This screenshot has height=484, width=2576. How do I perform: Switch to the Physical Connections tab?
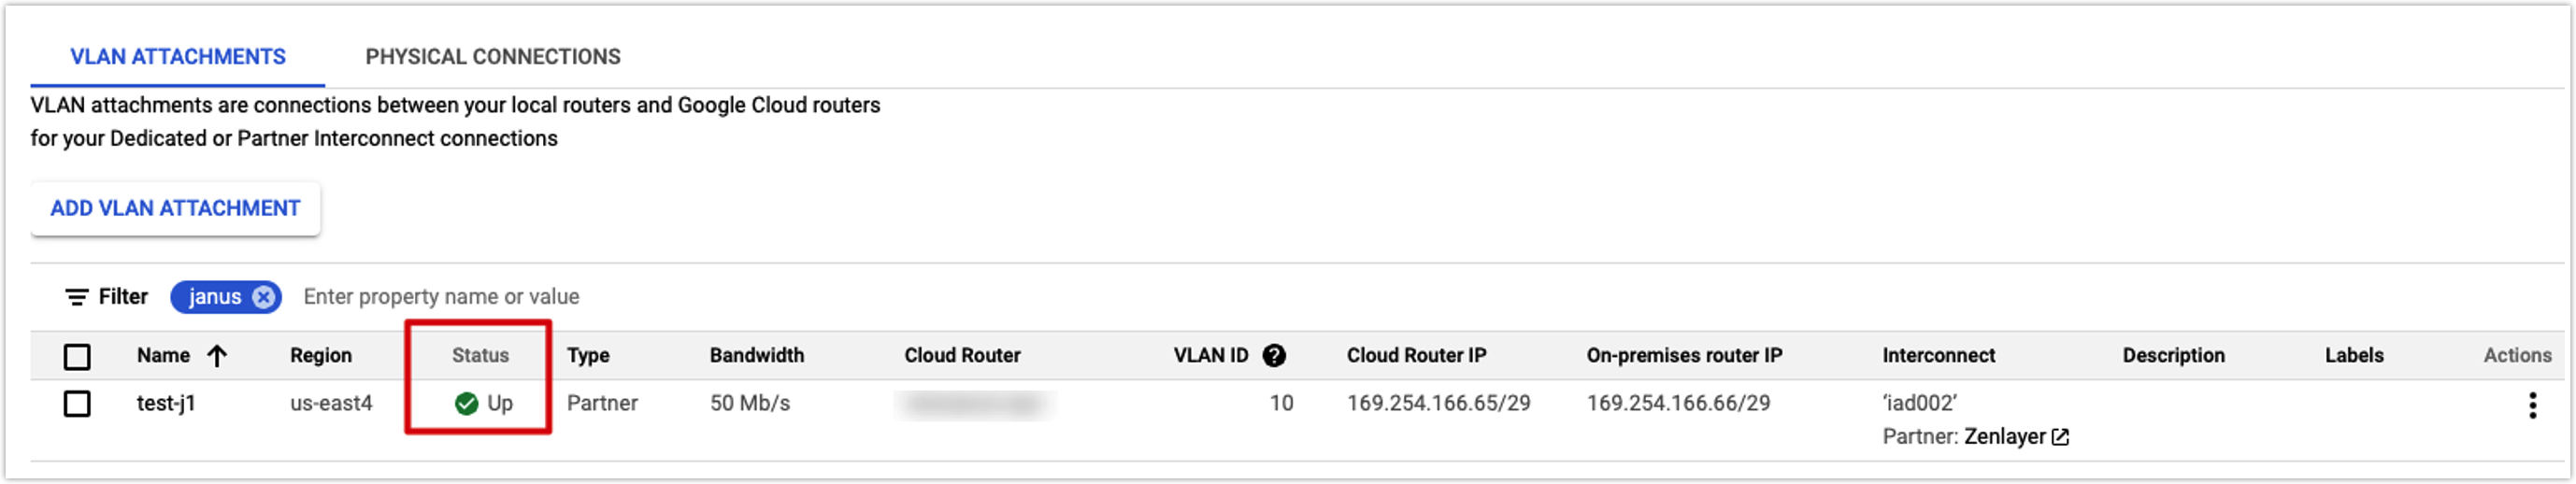click(x=493, y=57)
